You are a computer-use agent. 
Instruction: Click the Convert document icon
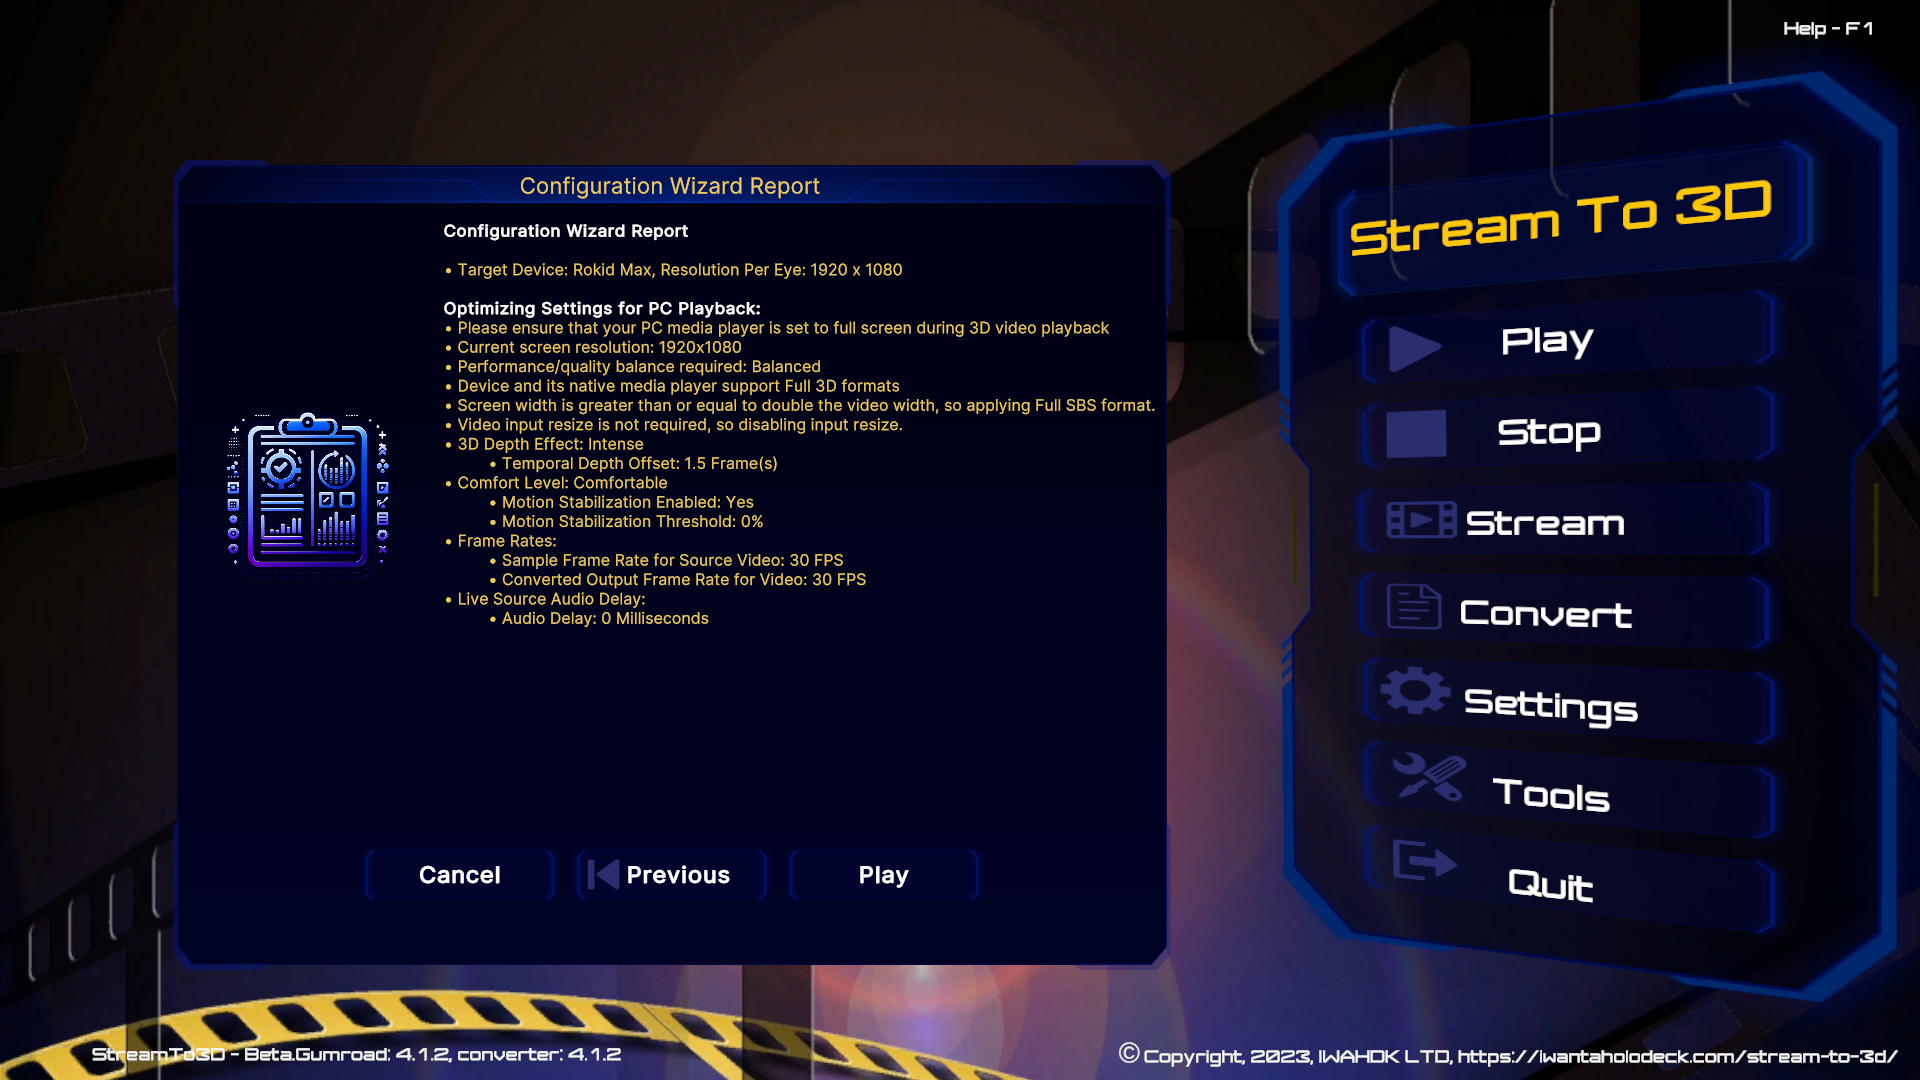(1414, 607)
